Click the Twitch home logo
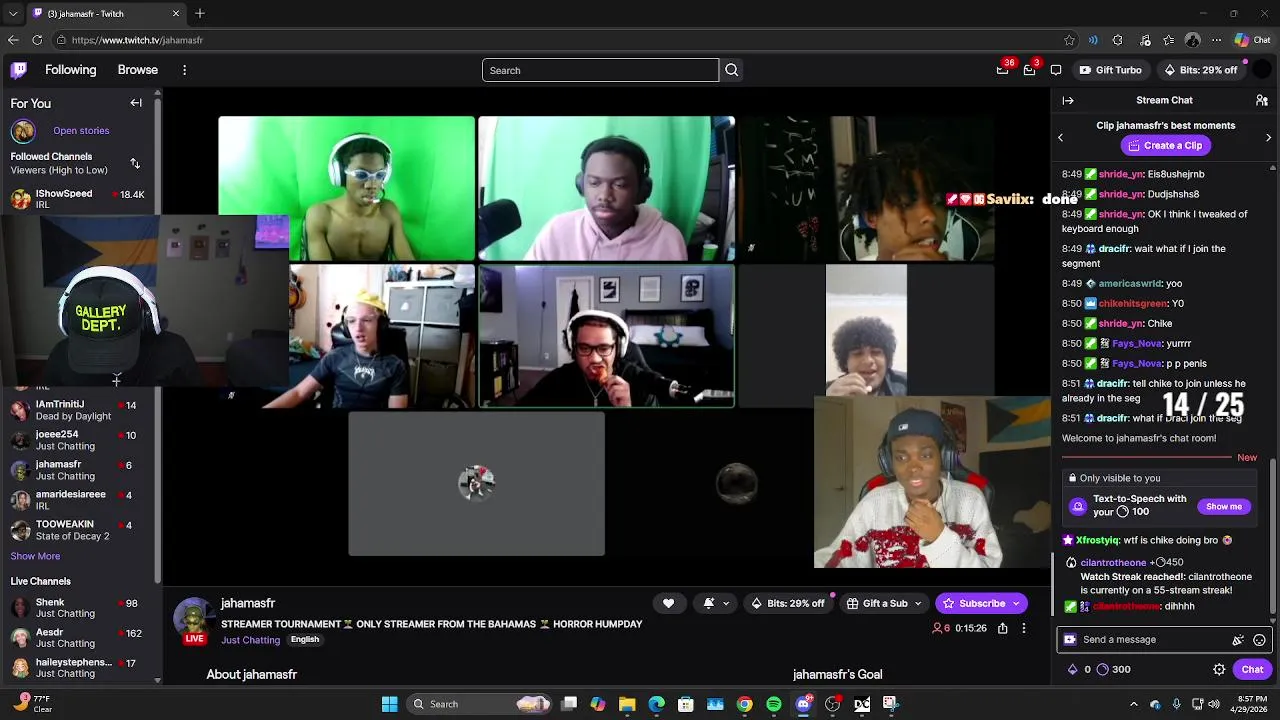 (x=19, y=70)
